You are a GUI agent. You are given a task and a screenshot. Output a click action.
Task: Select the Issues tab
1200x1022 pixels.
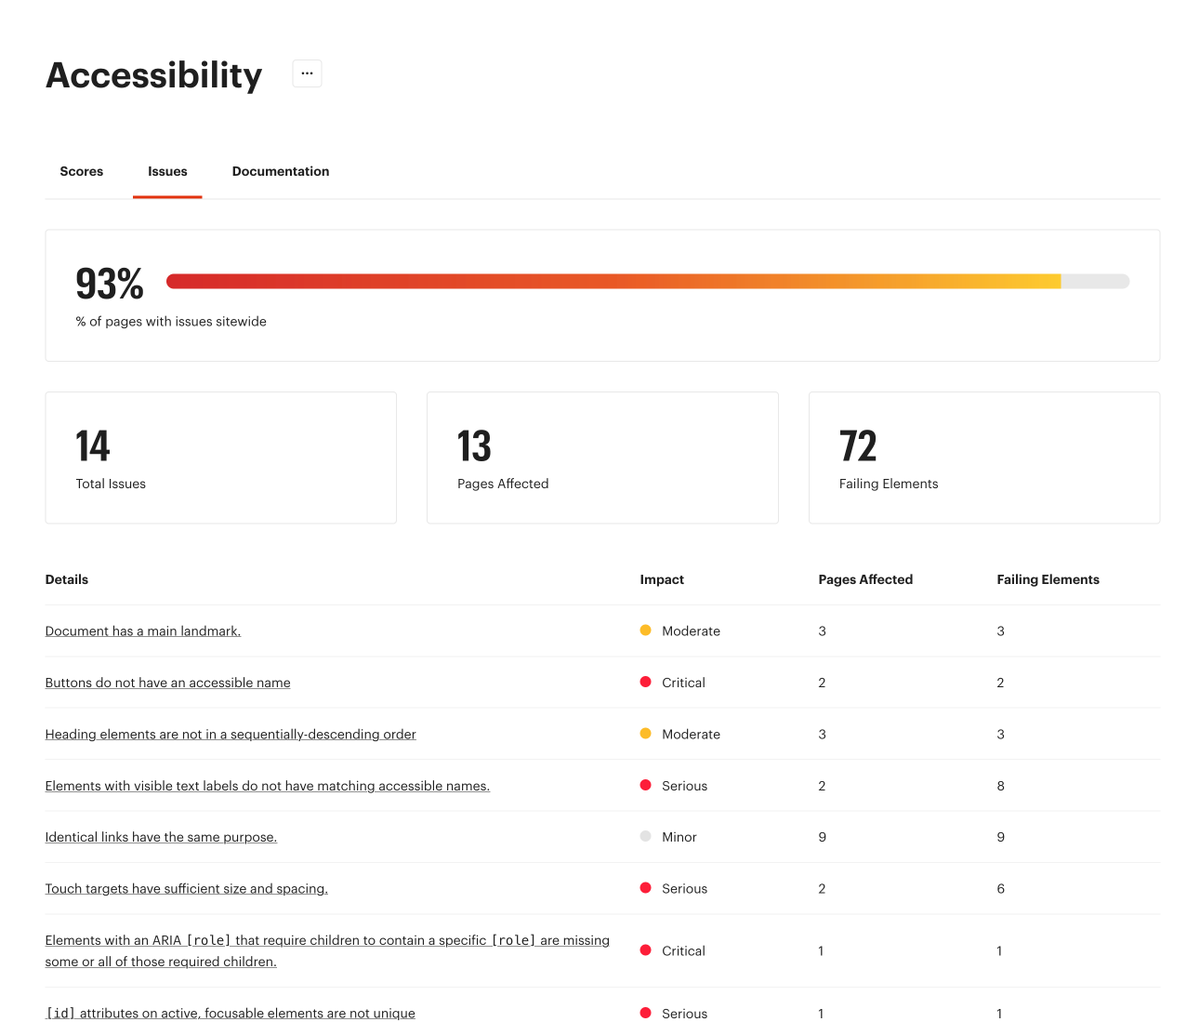pyautogui.click(x=167, y=171)
